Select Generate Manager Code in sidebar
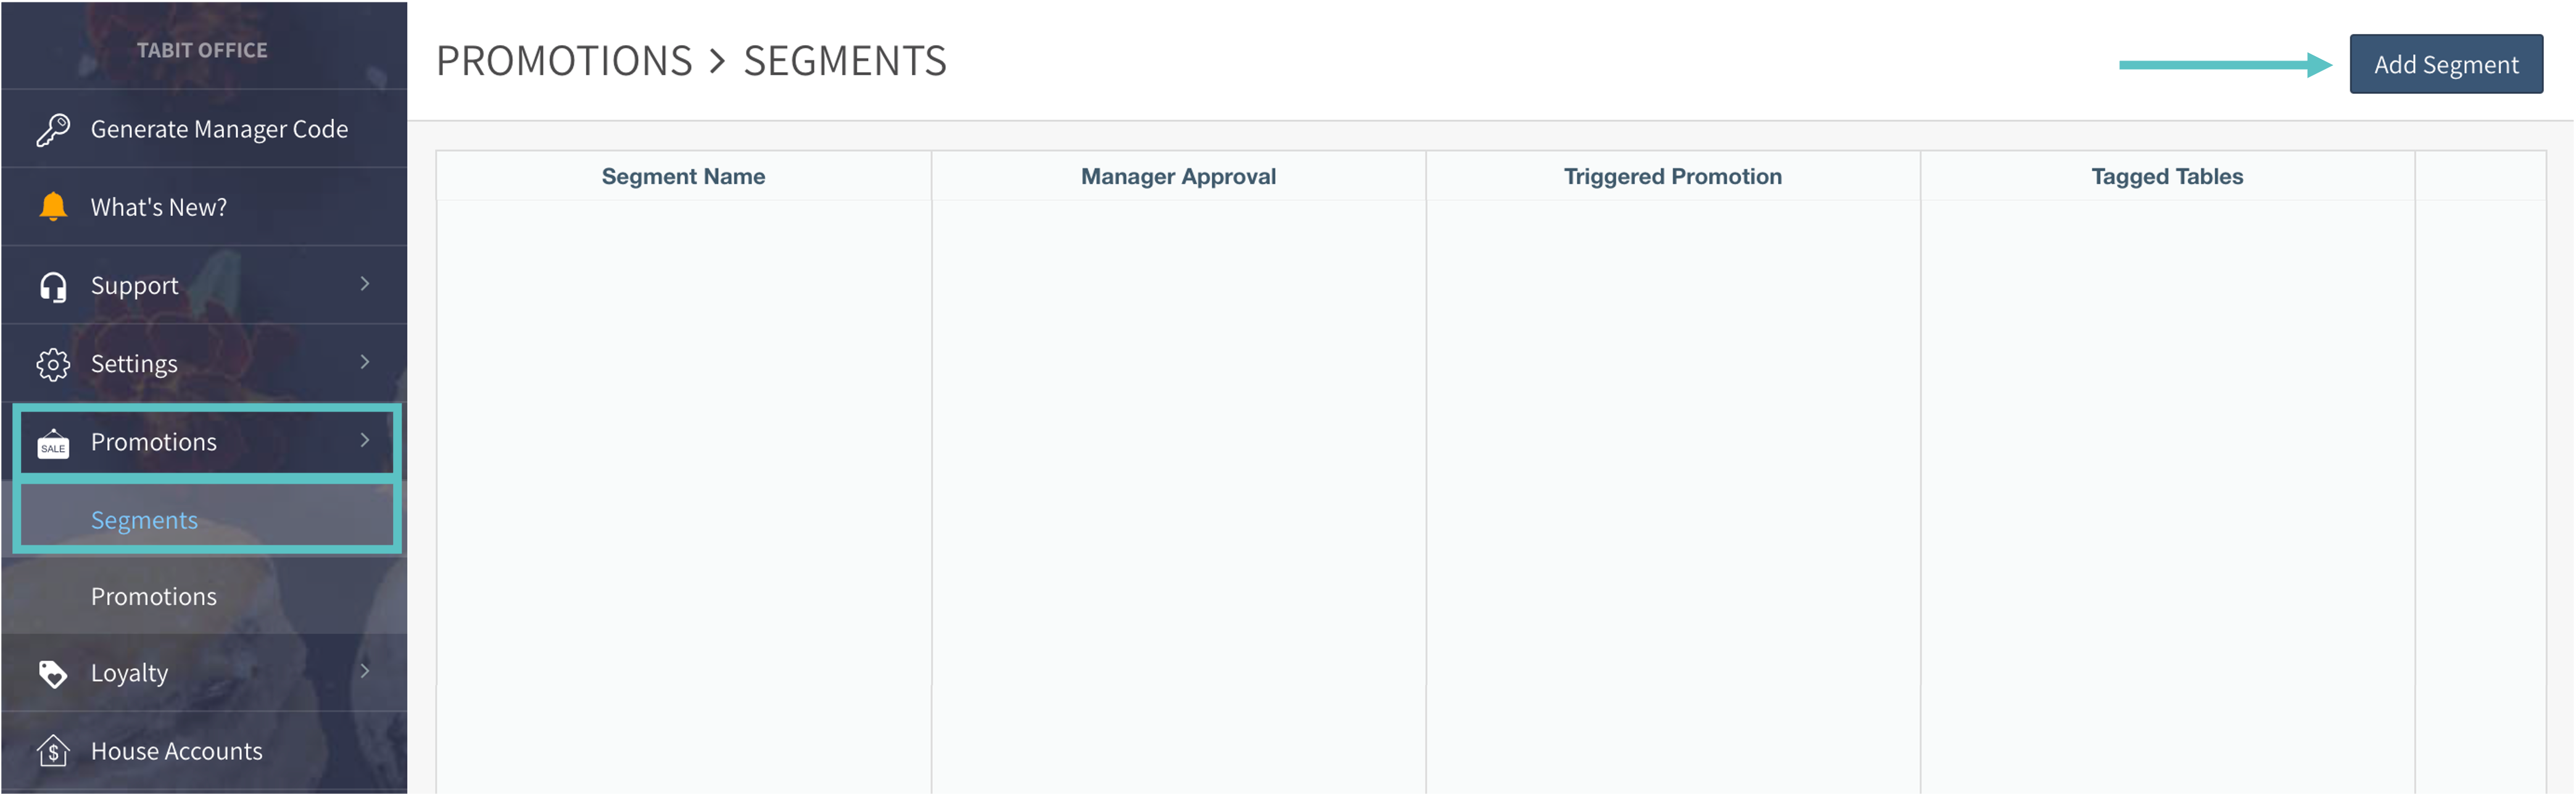Image resolution: width=2576 pixels, height=794 pixels. coord(219,130)
